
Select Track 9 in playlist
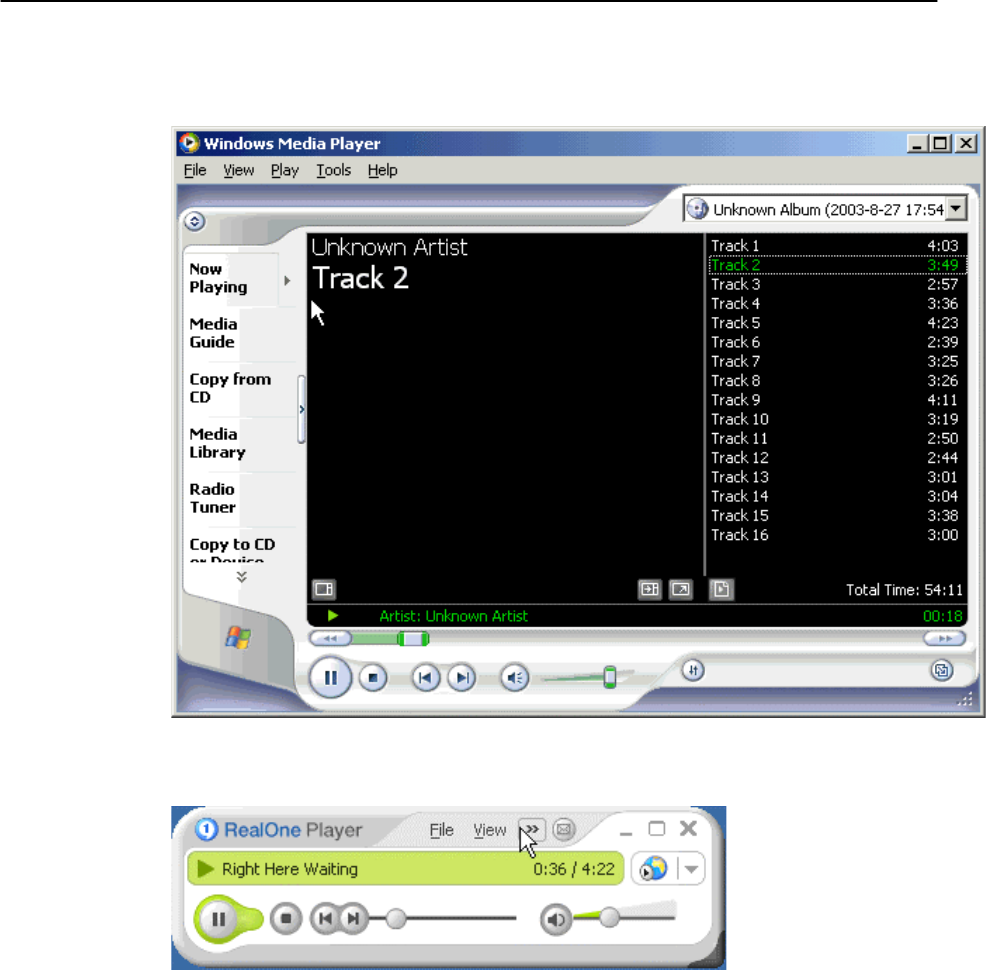[835, 400]
